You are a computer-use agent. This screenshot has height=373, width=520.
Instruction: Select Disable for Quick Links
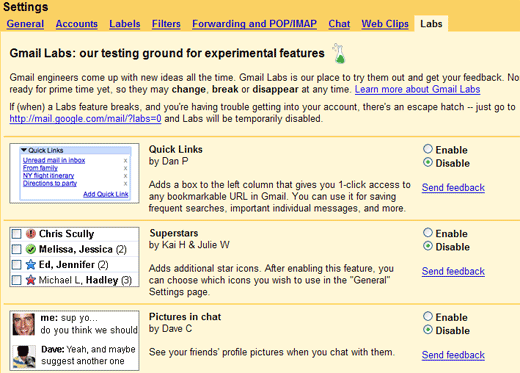point(428,163)
